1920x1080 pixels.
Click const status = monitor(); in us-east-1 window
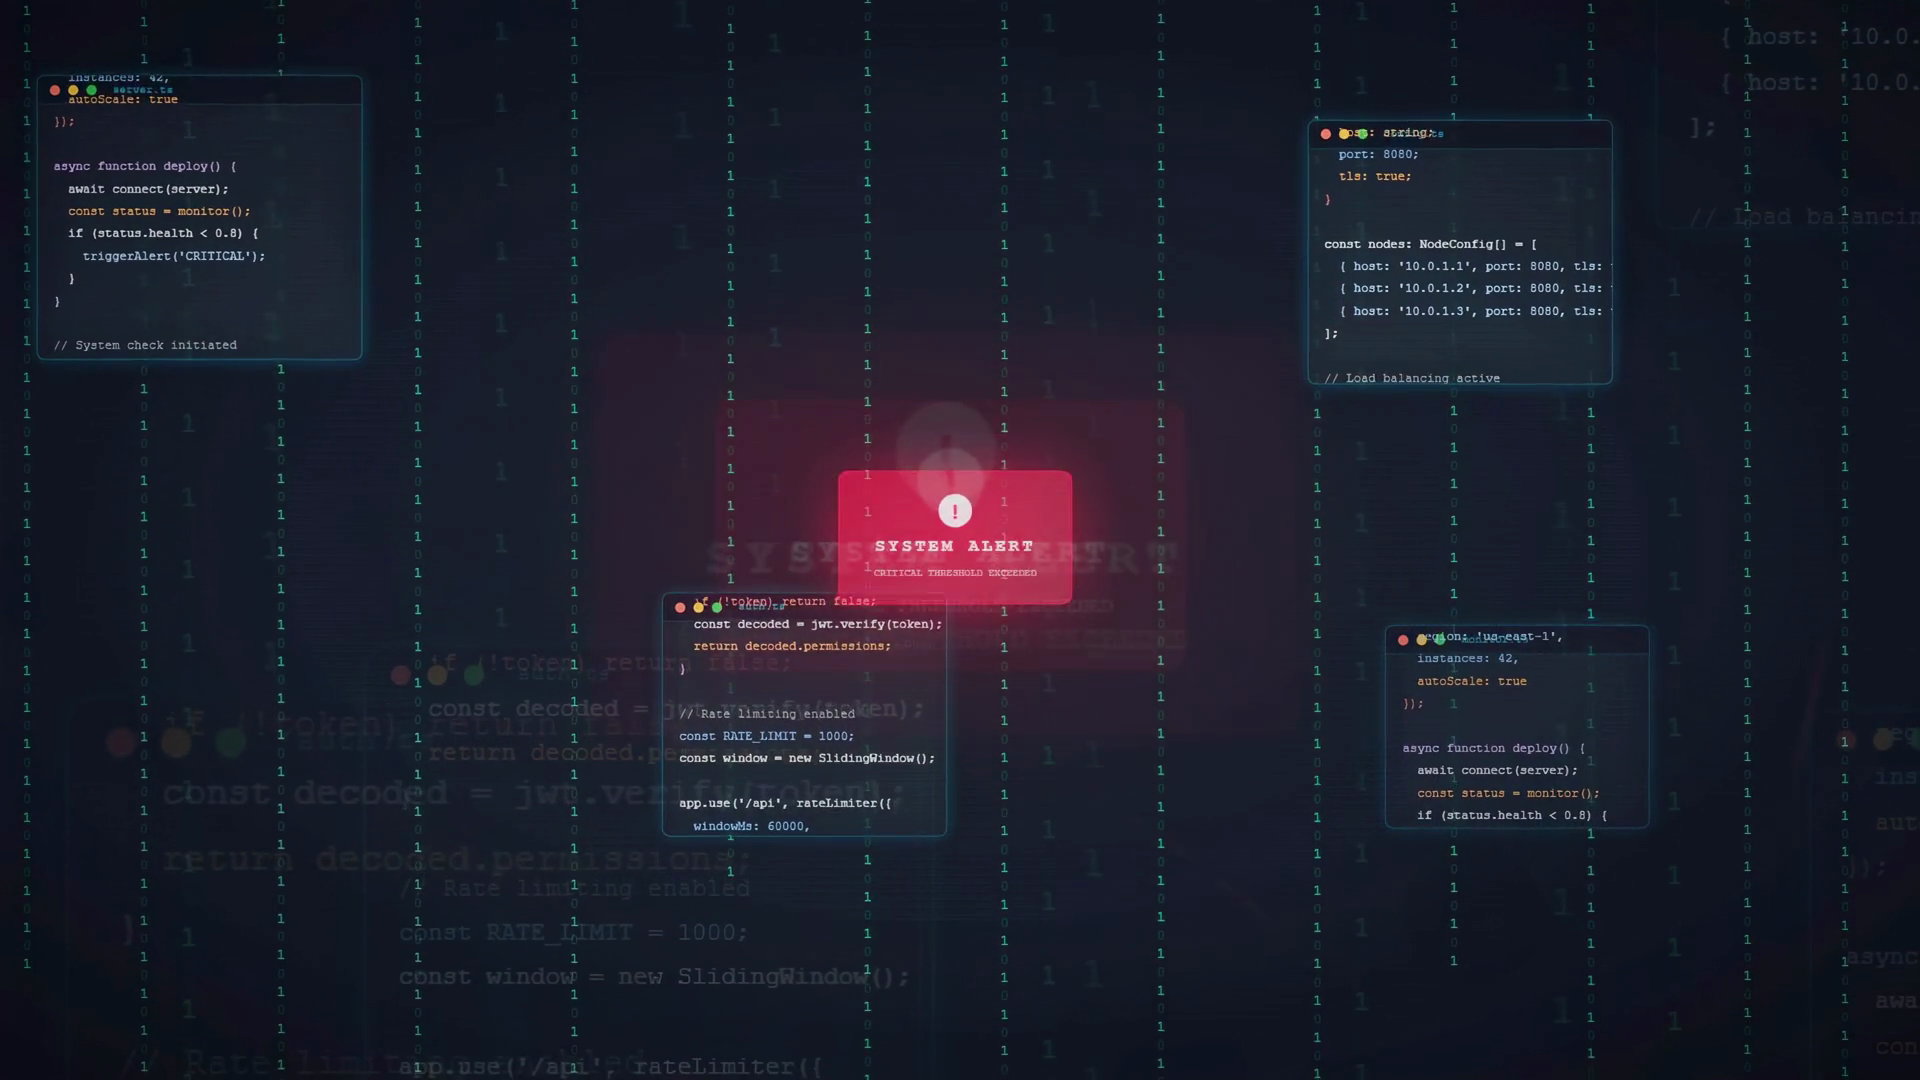point(1508,793)
